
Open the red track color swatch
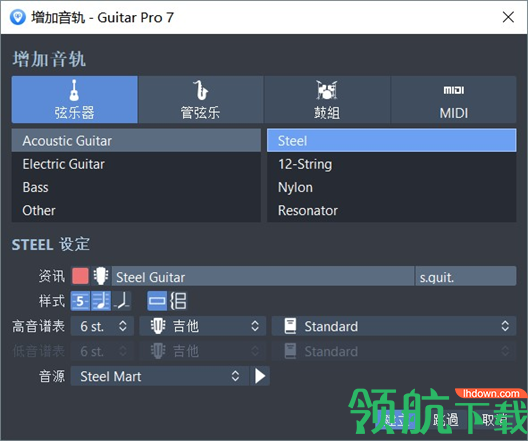(80, 276)
